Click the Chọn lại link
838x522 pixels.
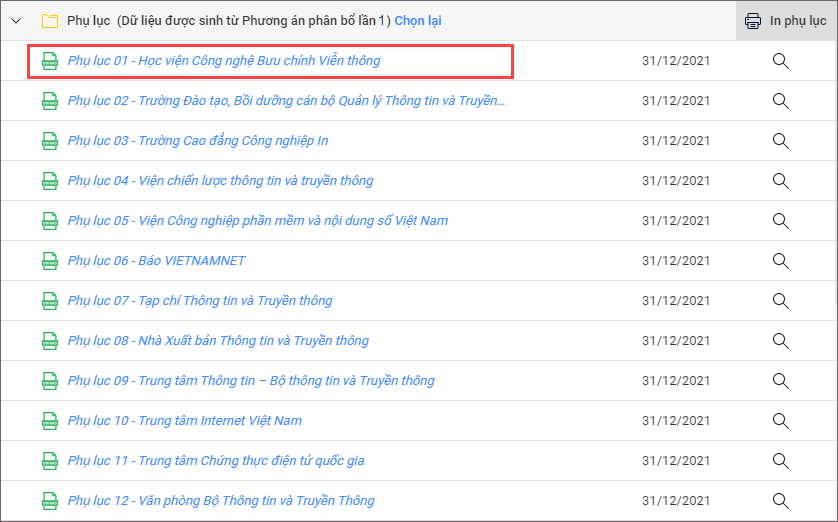(x=417, y=20)
